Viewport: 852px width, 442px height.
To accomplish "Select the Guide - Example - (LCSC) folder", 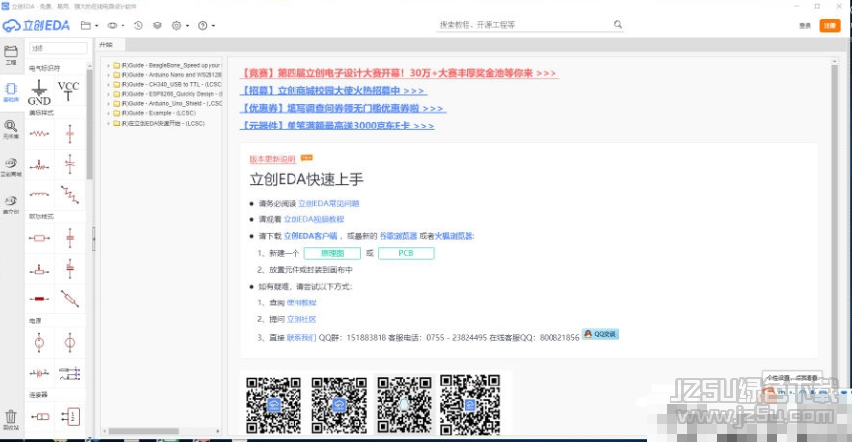I will (x=155, y=113).
